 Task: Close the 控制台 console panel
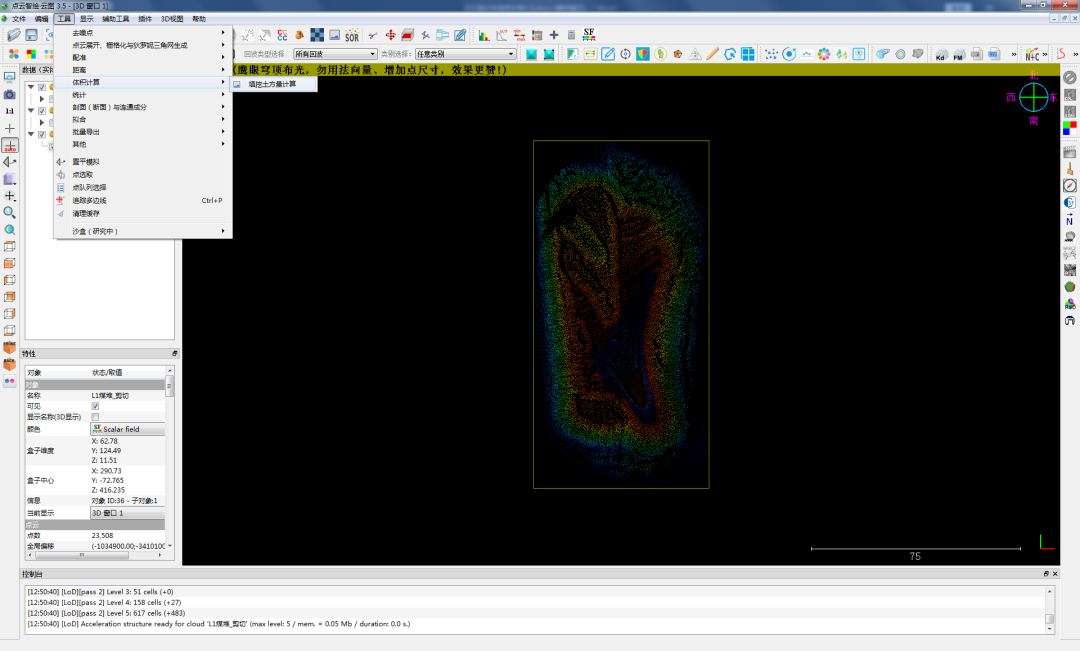click(1055, 574)
